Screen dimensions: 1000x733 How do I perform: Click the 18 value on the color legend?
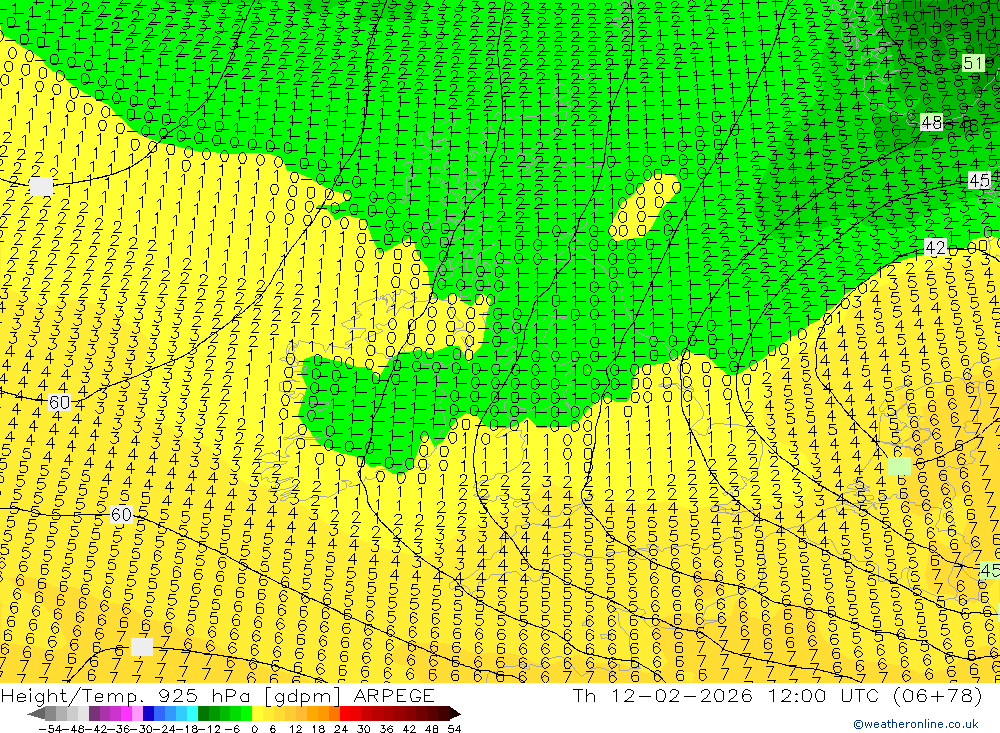click(x=318, y=729)
